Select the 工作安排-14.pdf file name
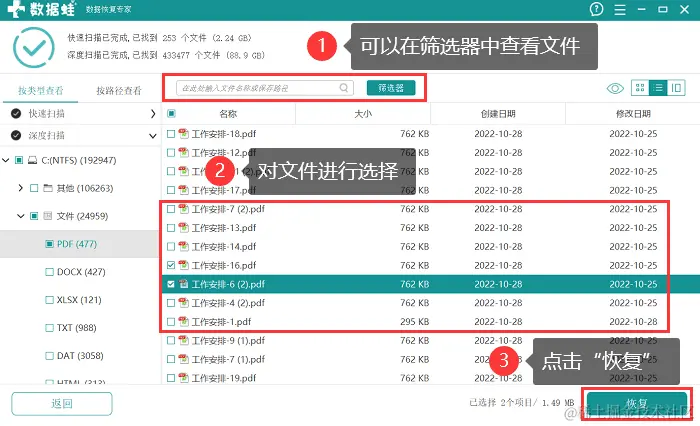This screenshot has width=700, height=426. click(224, 246)
